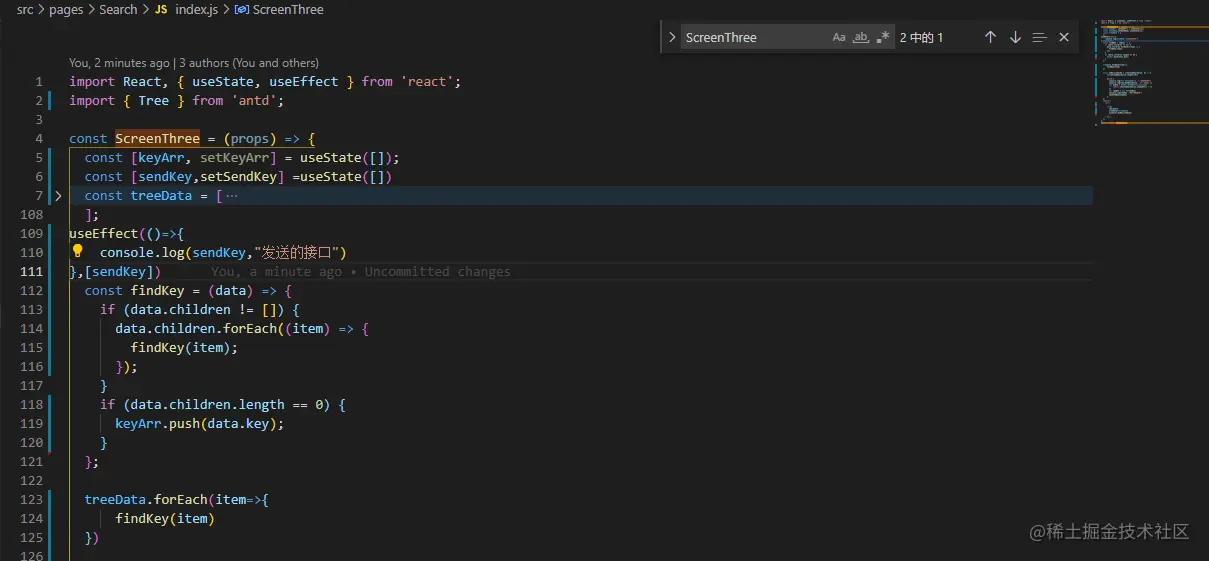Select the Search folder breadcrumb
The image size is (1209, 561).
click(x=118, y=9)
